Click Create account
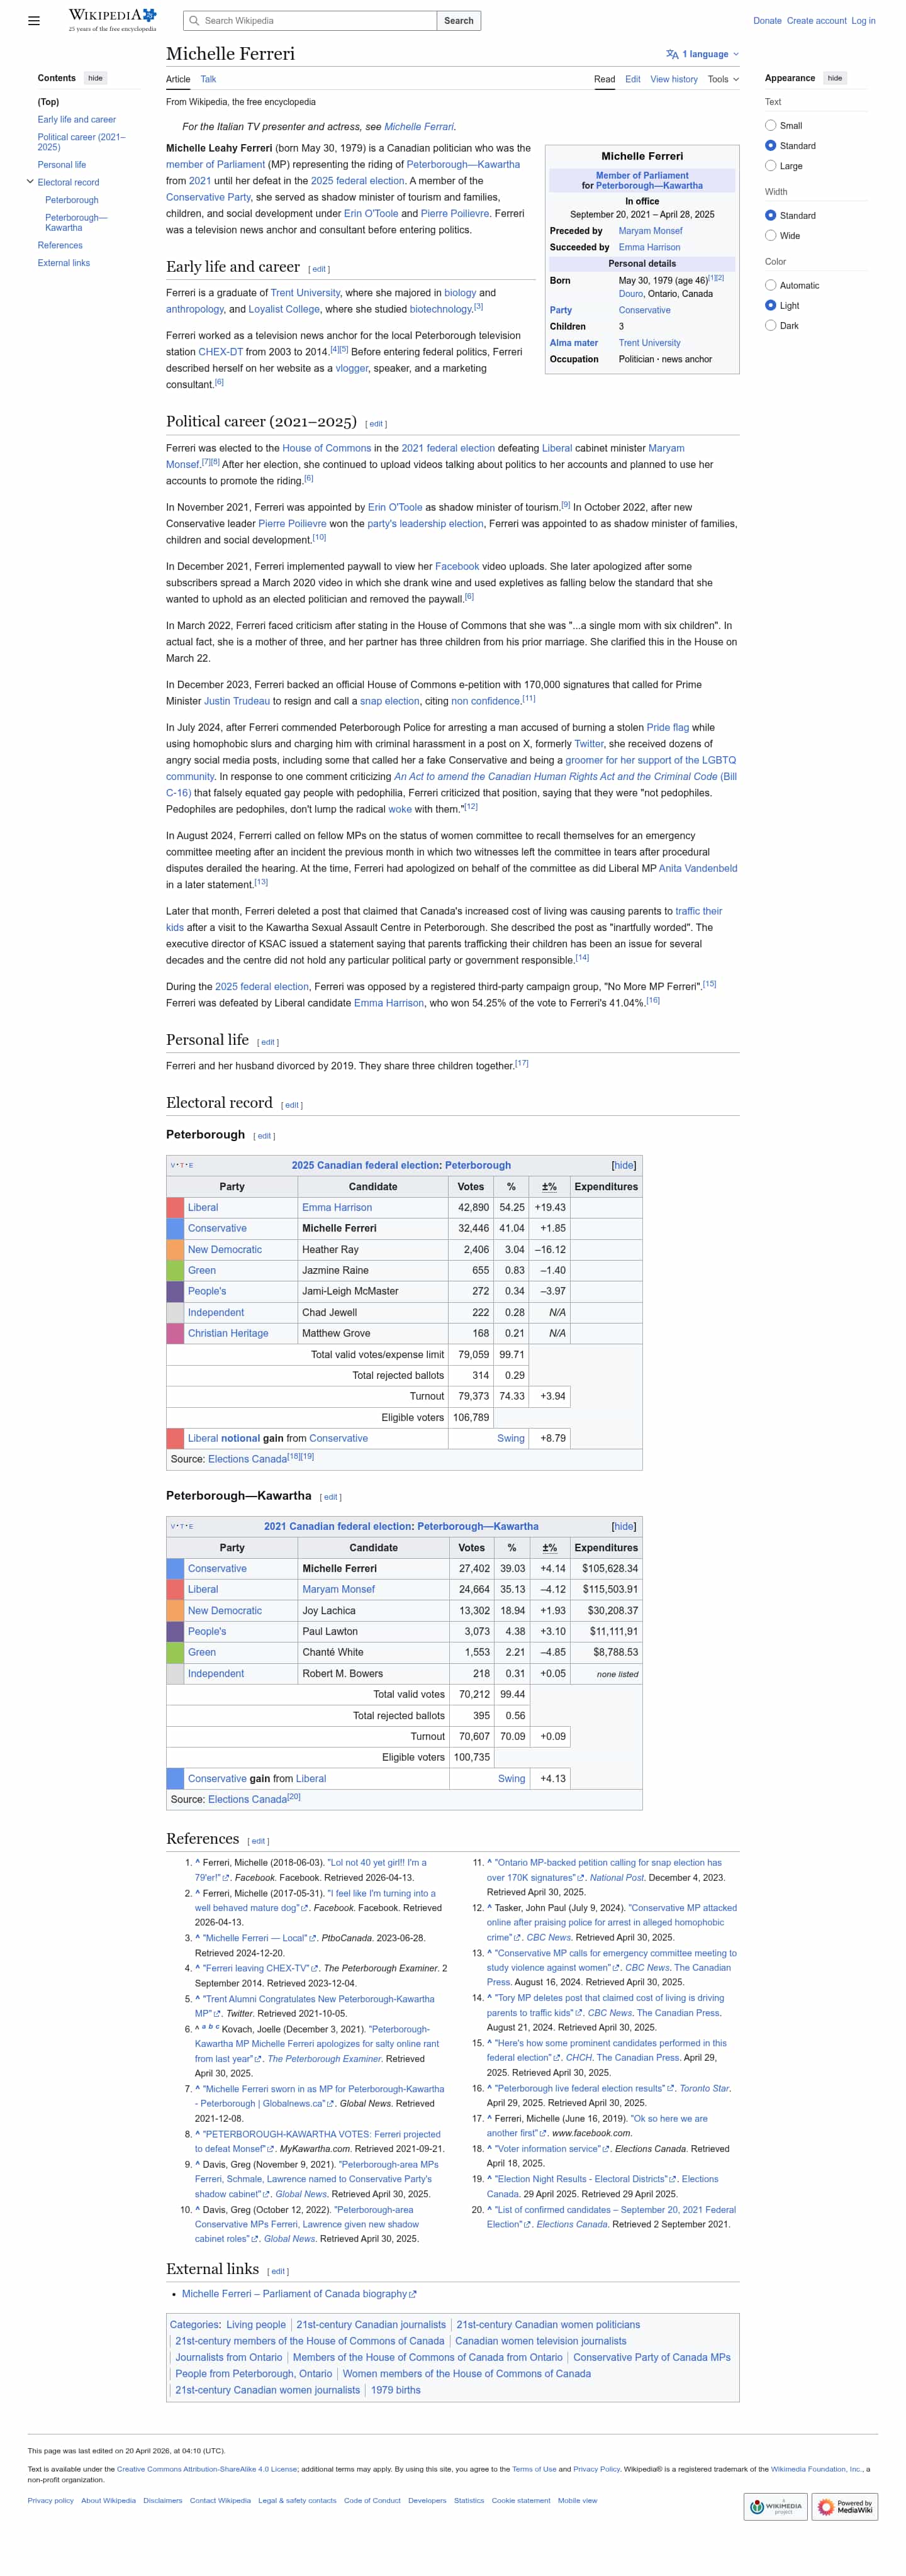The width and height of the screenshot is (906, 2576). tap(816, 21)
